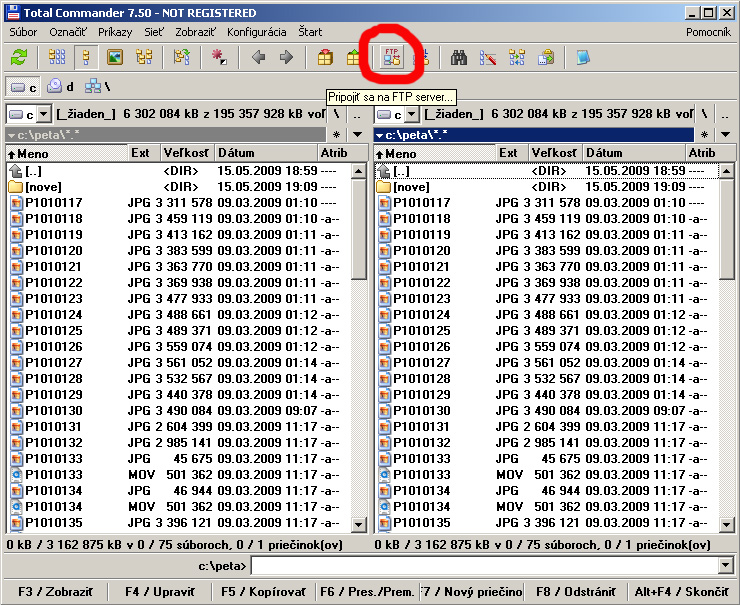Image resolution: width=740 pixels, height=605 pixels.
Task: Open network neighborhood drive button
Action: 97,87
